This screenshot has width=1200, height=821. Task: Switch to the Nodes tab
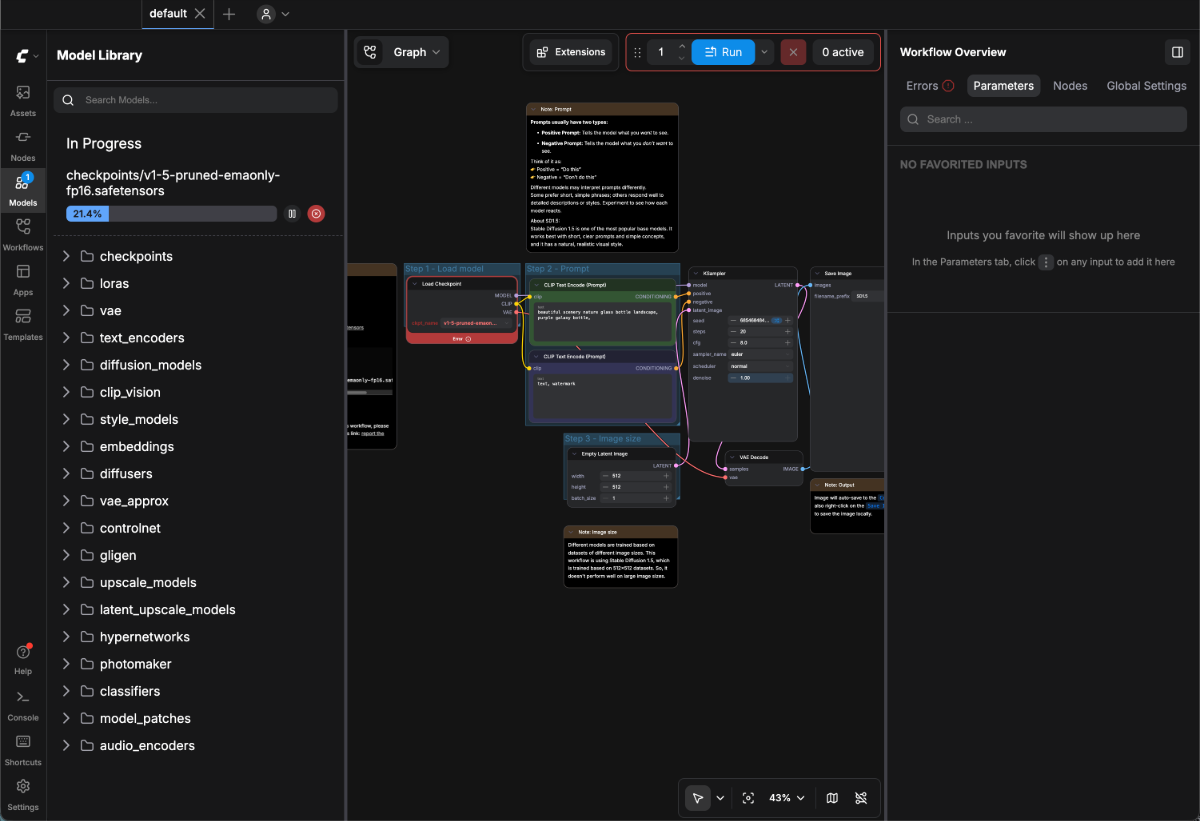[1070, 86]
